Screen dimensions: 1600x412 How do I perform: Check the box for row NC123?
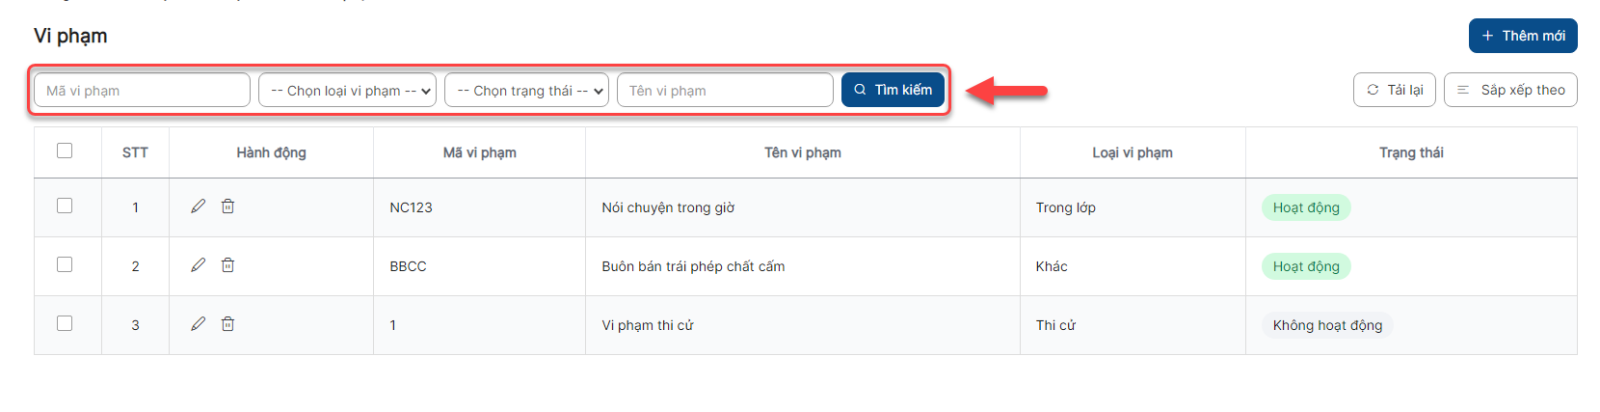[x=65, y=206]
